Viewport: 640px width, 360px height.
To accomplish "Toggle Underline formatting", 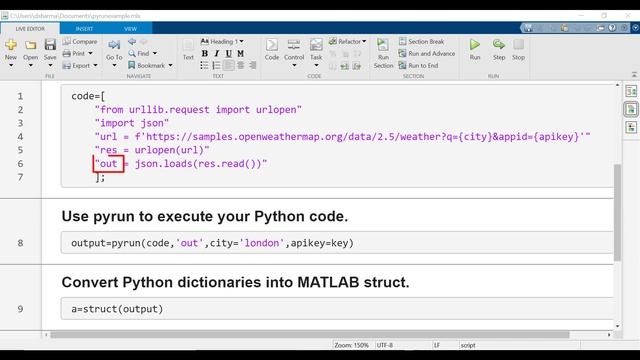I will (229, 53).
